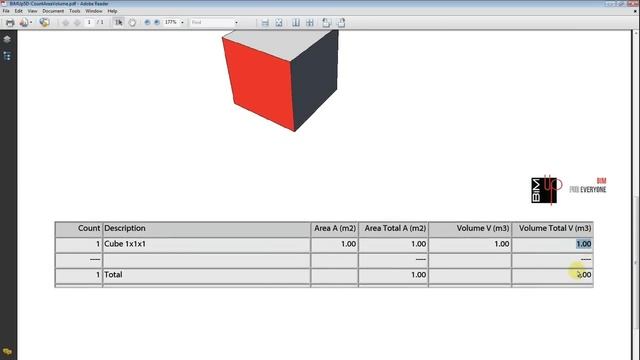This screenshot has width=640, height=360.
Task: Click the collaborate/email PDF icon
Action: point(24,22)
